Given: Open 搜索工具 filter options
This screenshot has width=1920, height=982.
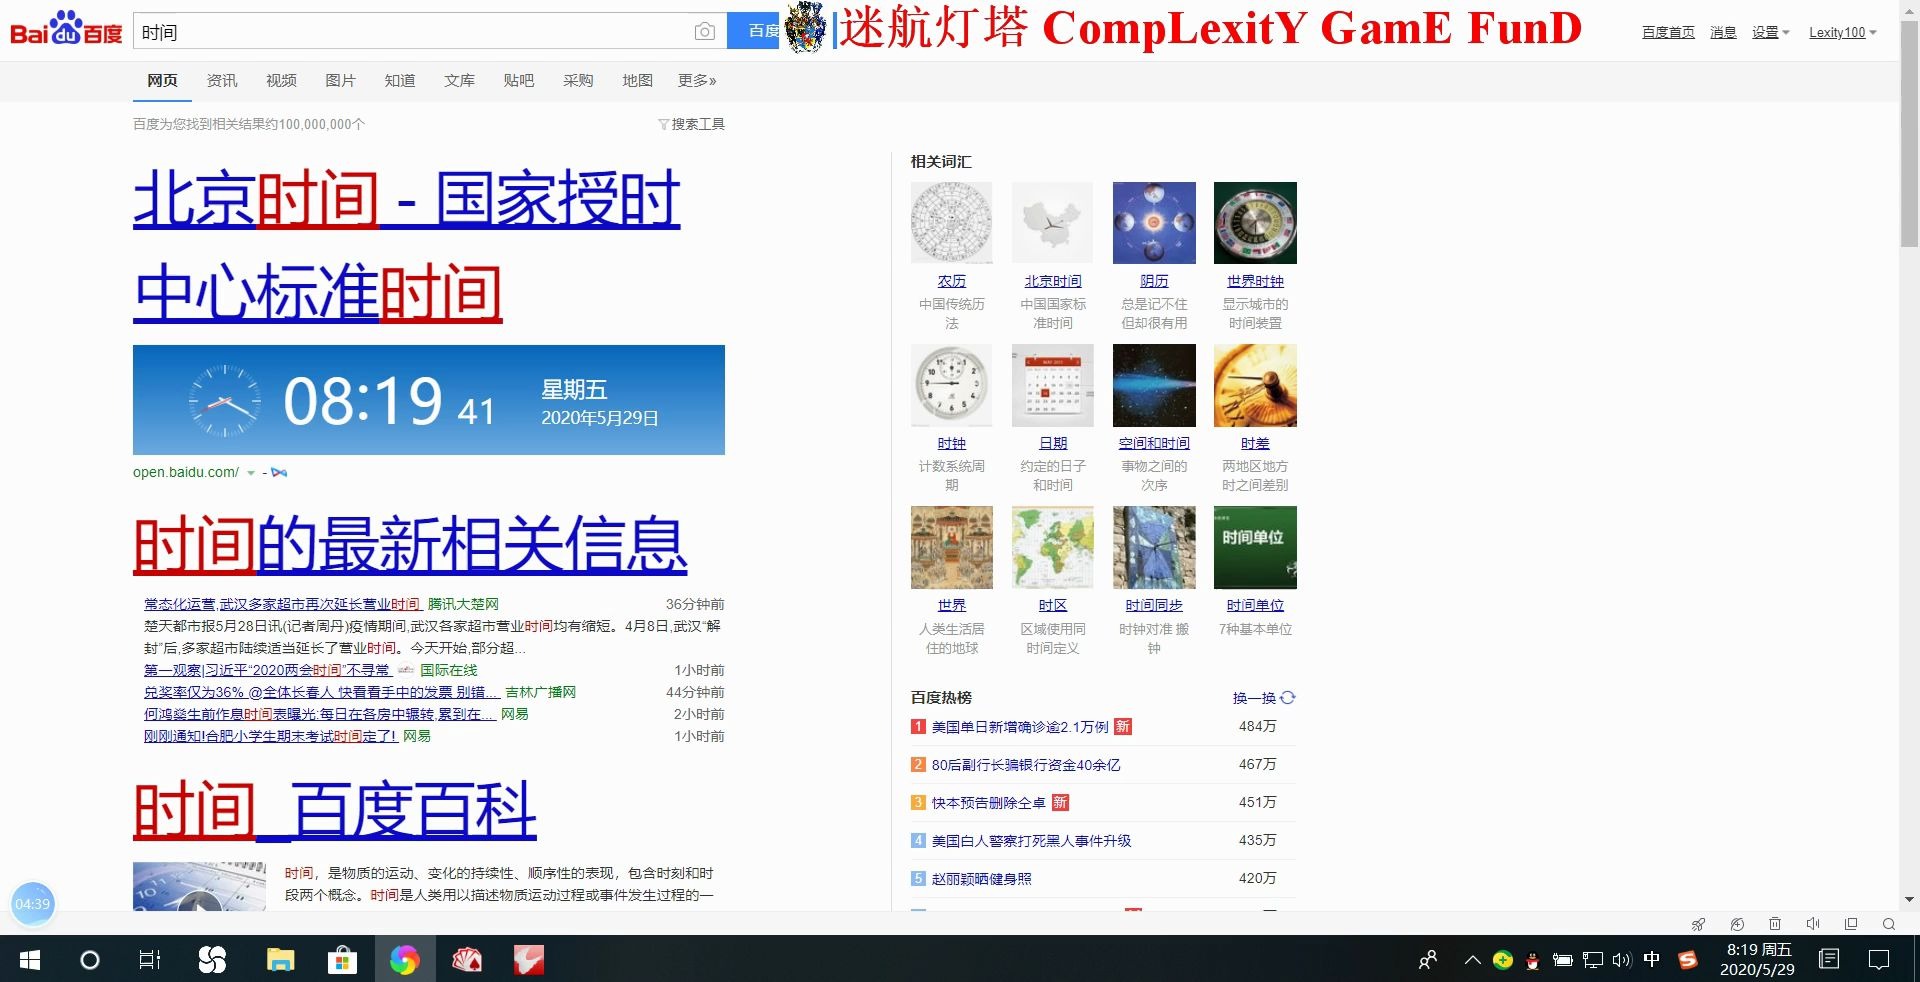Looking at the screenshot, I should pyautogui.click(x=691, y=124).
